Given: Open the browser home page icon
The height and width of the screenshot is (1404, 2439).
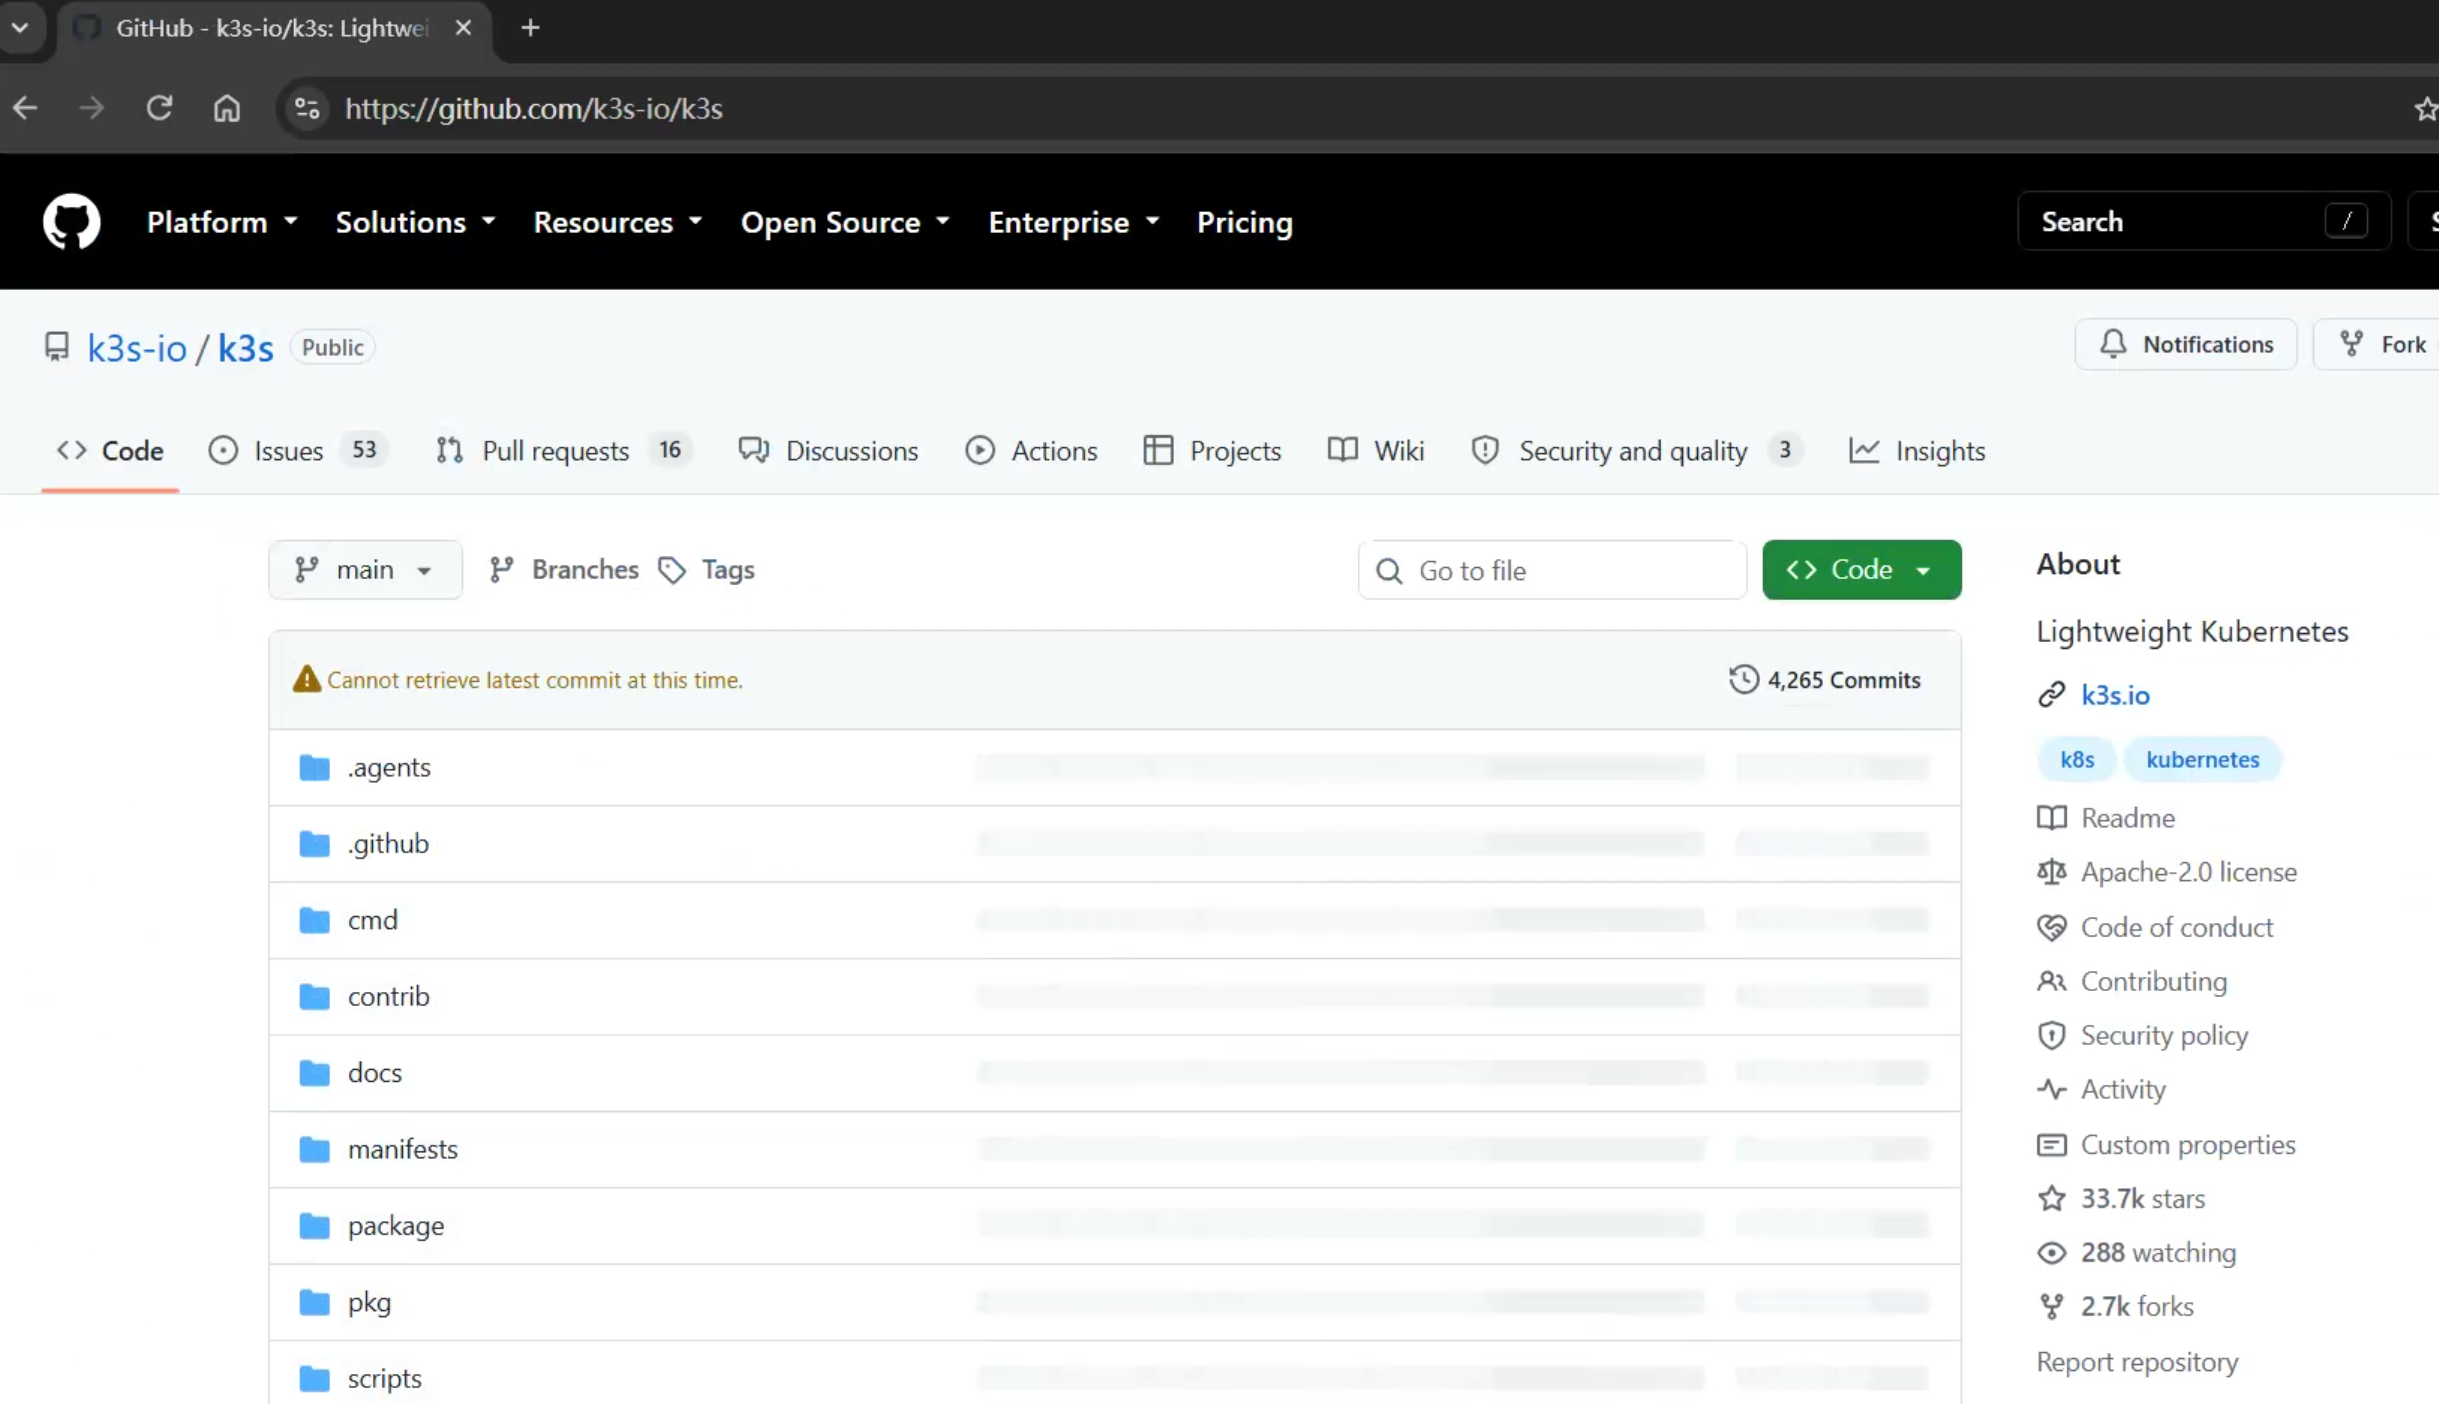Looking at the screenshot, I should click(227, 108).
